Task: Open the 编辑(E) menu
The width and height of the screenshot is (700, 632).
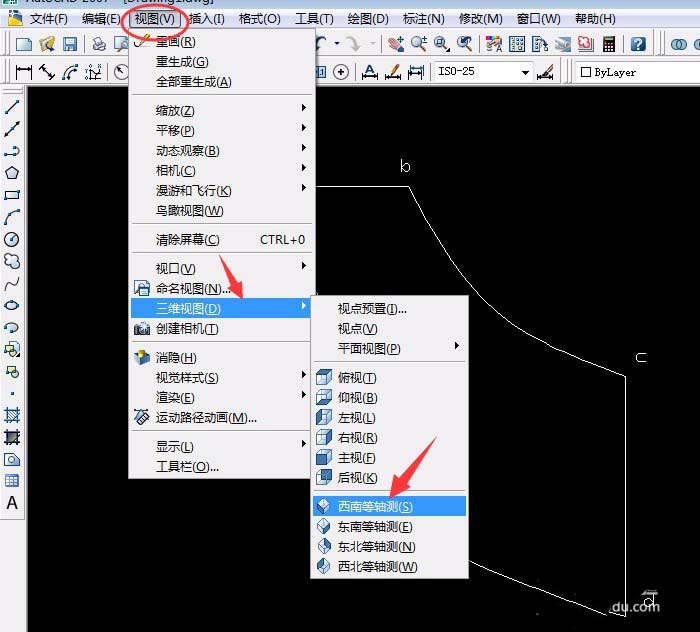Action: pos(101,19)
